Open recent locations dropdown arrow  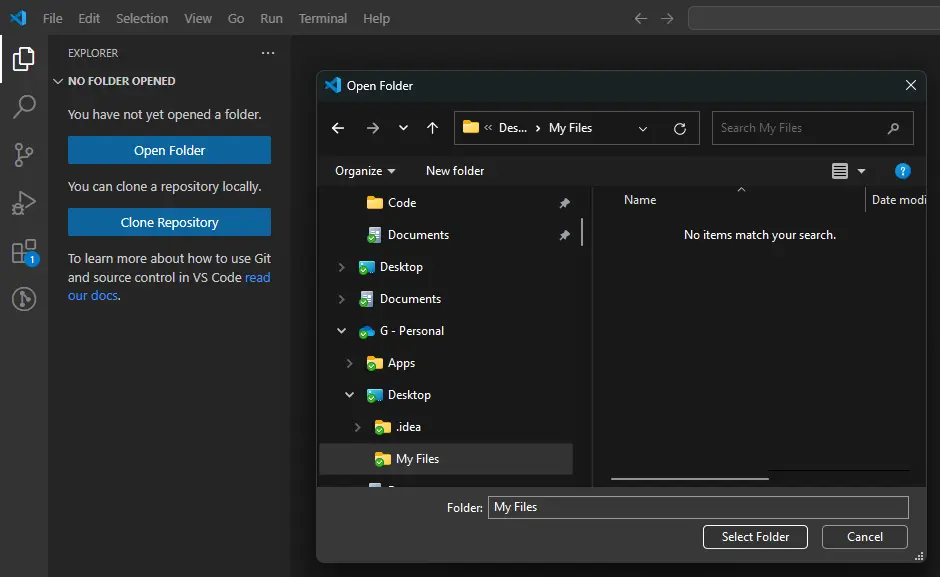[403, 128]
